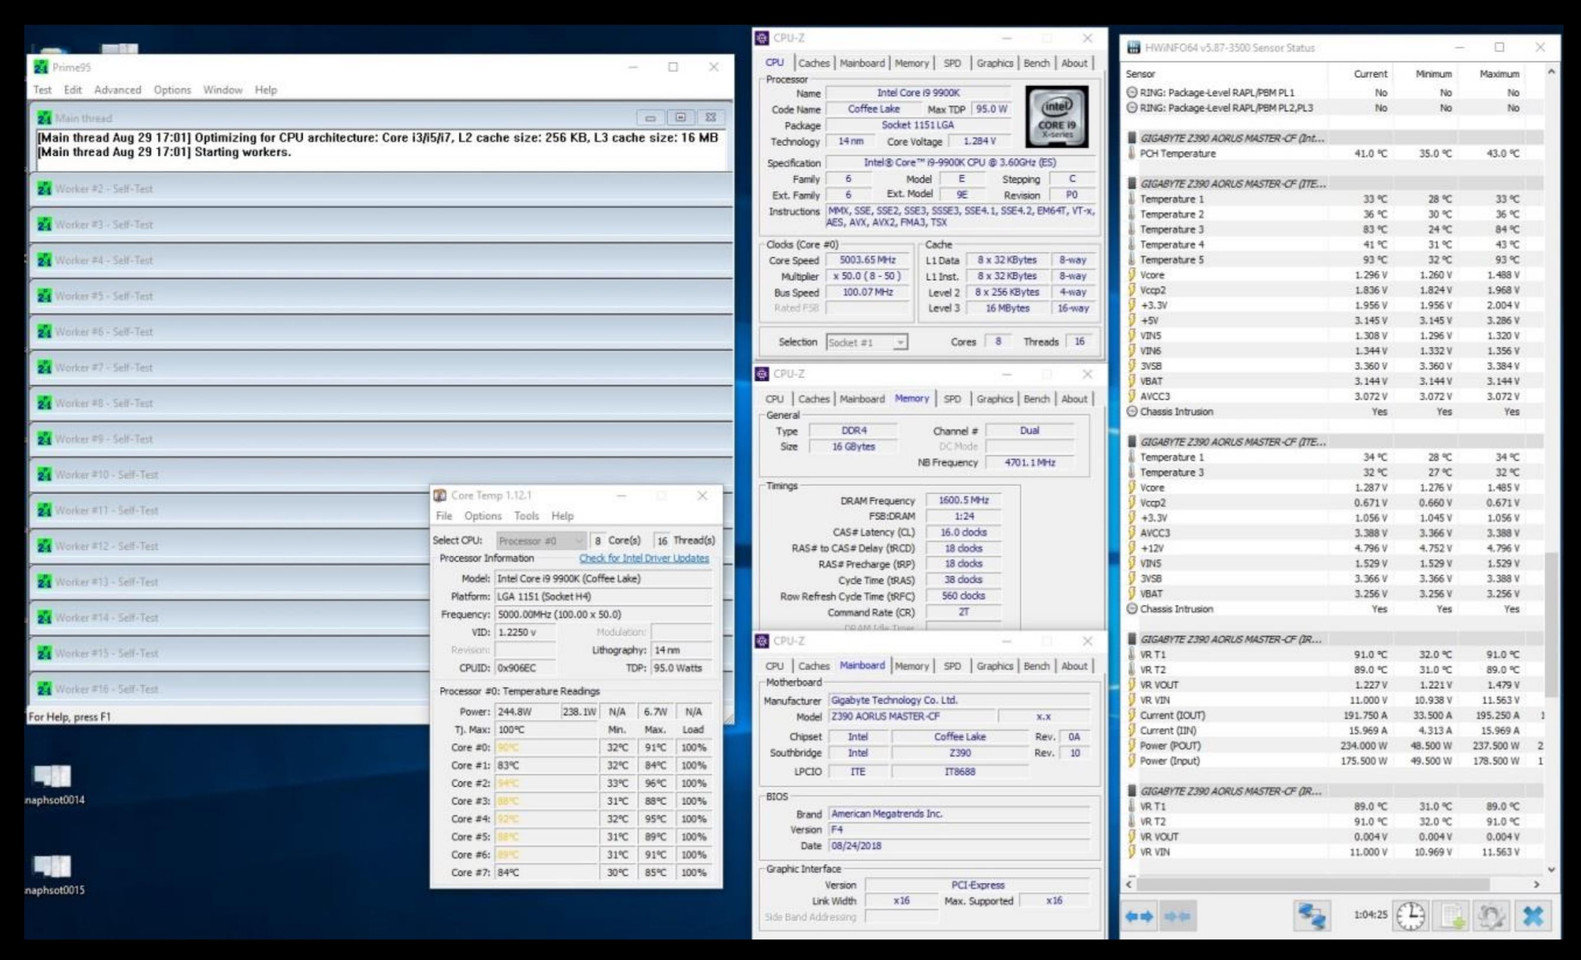Close HWiNFO sensors with blue X icon
The width and height of the screenshot is (1581, 960).
1533,916
